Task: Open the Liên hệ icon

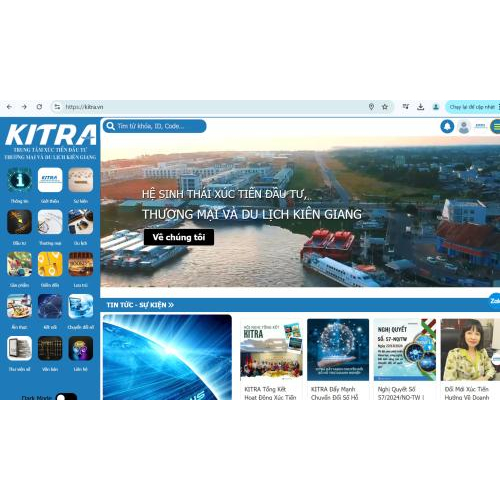Action: [81, 348]
